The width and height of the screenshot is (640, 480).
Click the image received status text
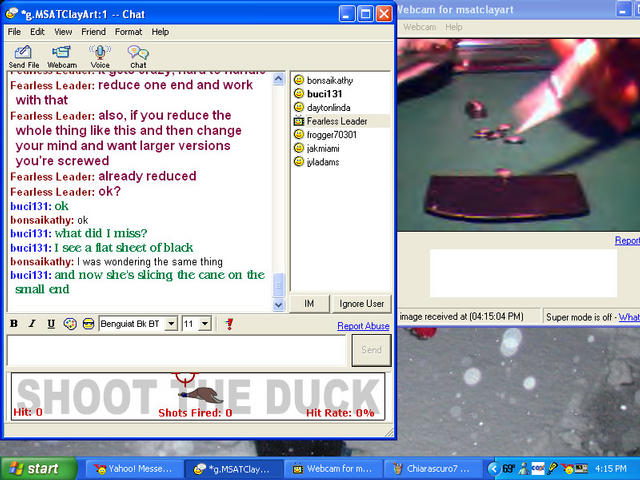[x=462, y=317]
